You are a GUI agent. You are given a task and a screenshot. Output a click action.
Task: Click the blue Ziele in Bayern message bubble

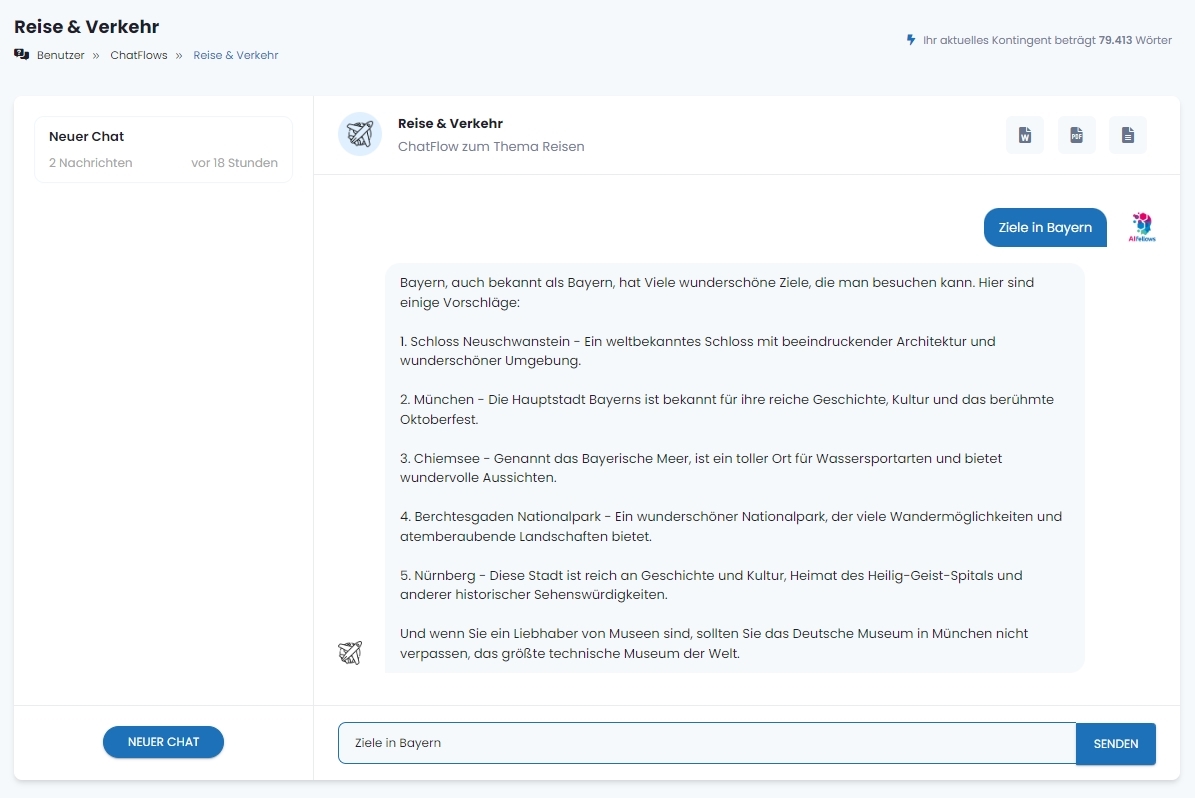coord(1045,227)
